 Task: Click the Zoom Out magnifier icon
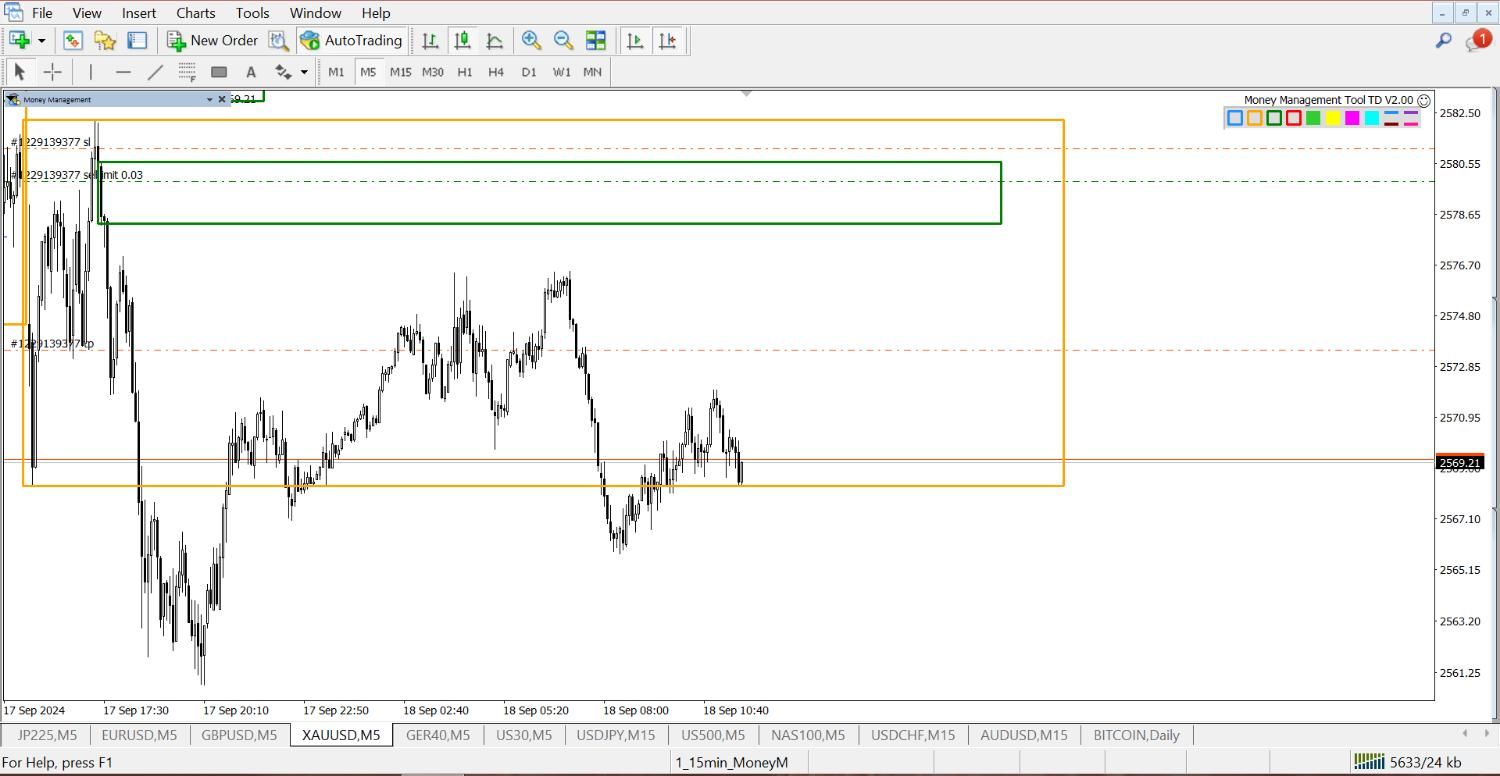pyautogui.click(x=563, y=40)
